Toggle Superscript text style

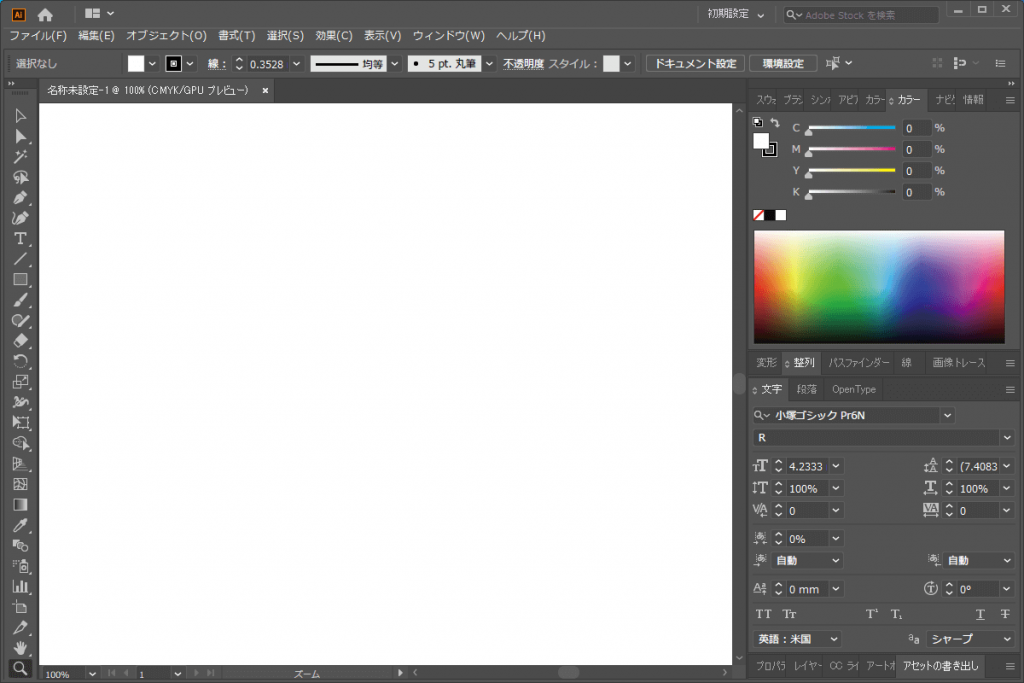[x=872, y=614]
